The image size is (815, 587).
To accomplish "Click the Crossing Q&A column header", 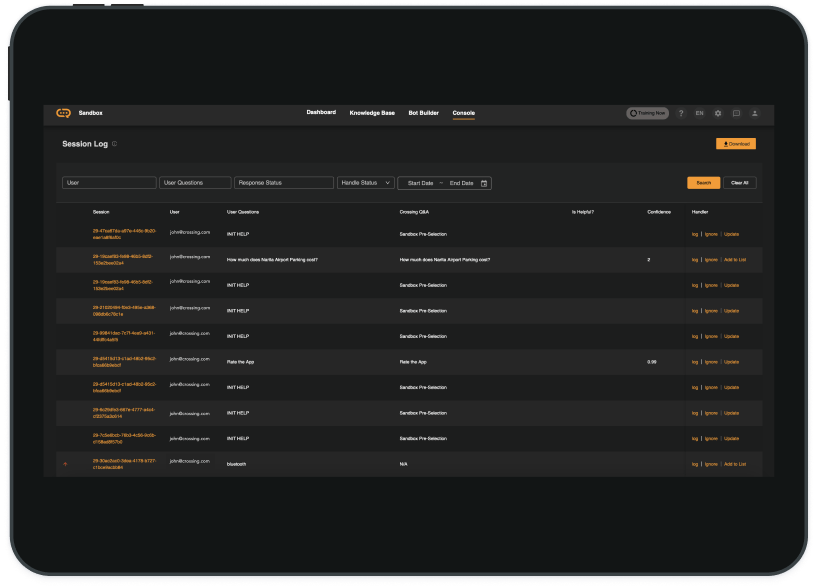I will click(x=414, y=212).
